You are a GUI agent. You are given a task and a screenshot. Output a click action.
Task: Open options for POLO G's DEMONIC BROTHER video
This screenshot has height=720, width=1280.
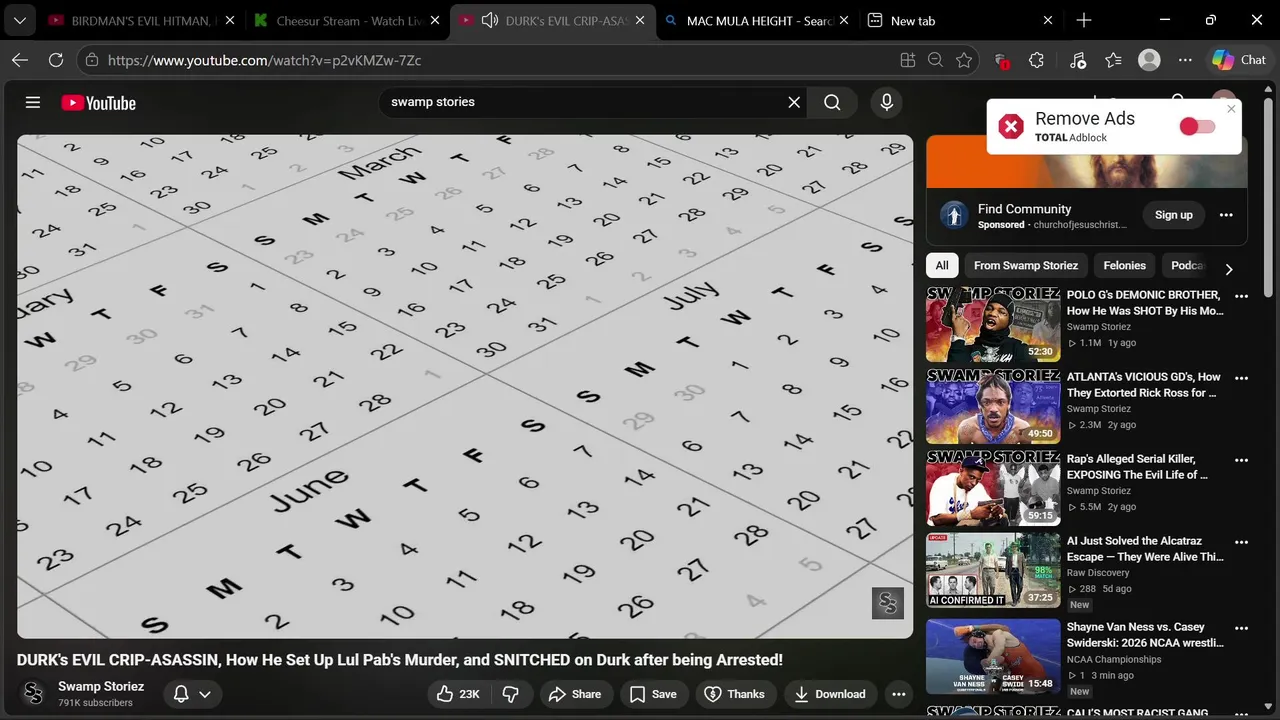click(1241, 296)
